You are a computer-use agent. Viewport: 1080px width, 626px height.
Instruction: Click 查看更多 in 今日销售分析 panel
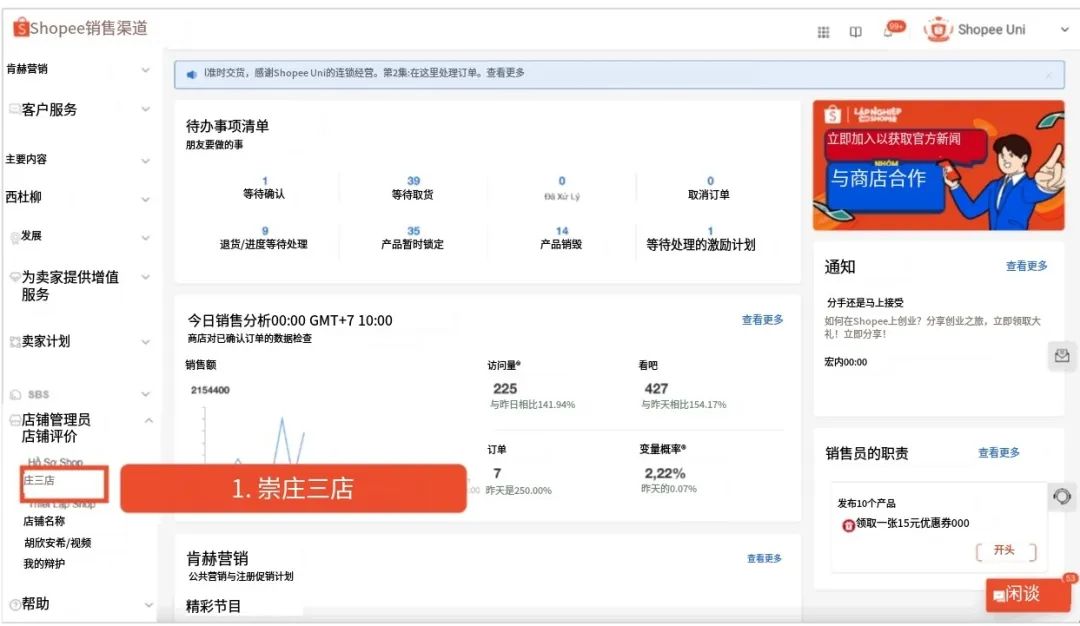coord(762,320)
